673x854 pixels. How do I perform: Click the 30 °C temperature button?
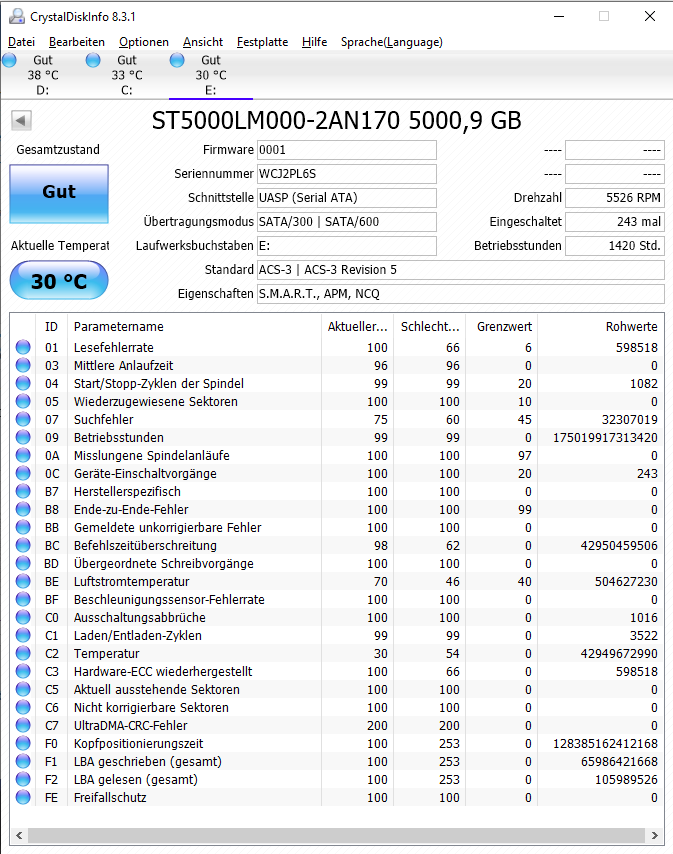[x=59, y=280]
